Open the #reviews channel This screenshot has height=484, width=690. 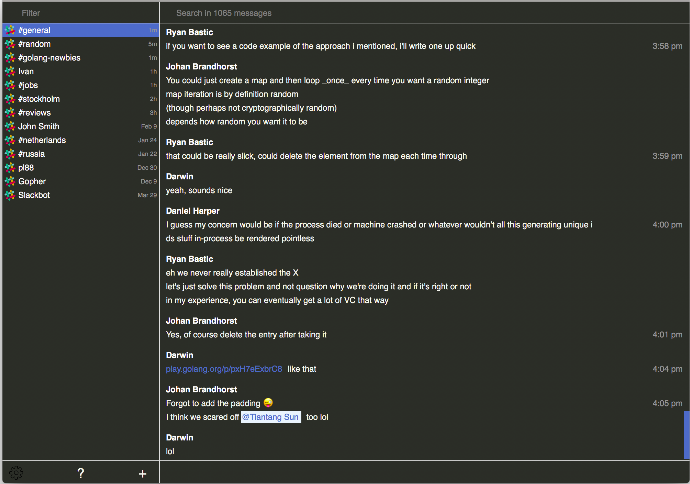(x=34, y=113)
